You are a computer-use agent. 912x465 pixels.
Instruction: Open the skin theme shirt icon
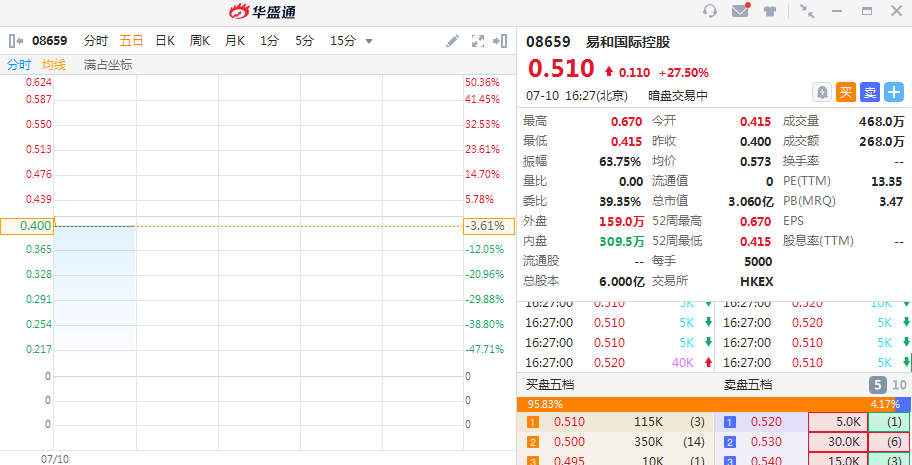770,11
